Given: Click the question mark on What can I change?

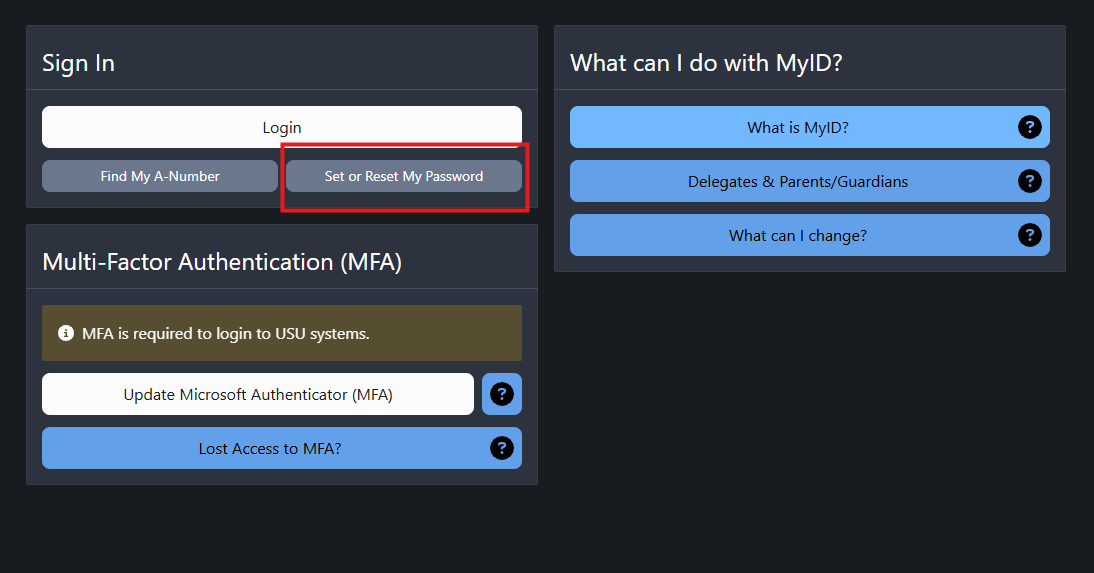Looking at the screenshot, I should coord(1030,235).
